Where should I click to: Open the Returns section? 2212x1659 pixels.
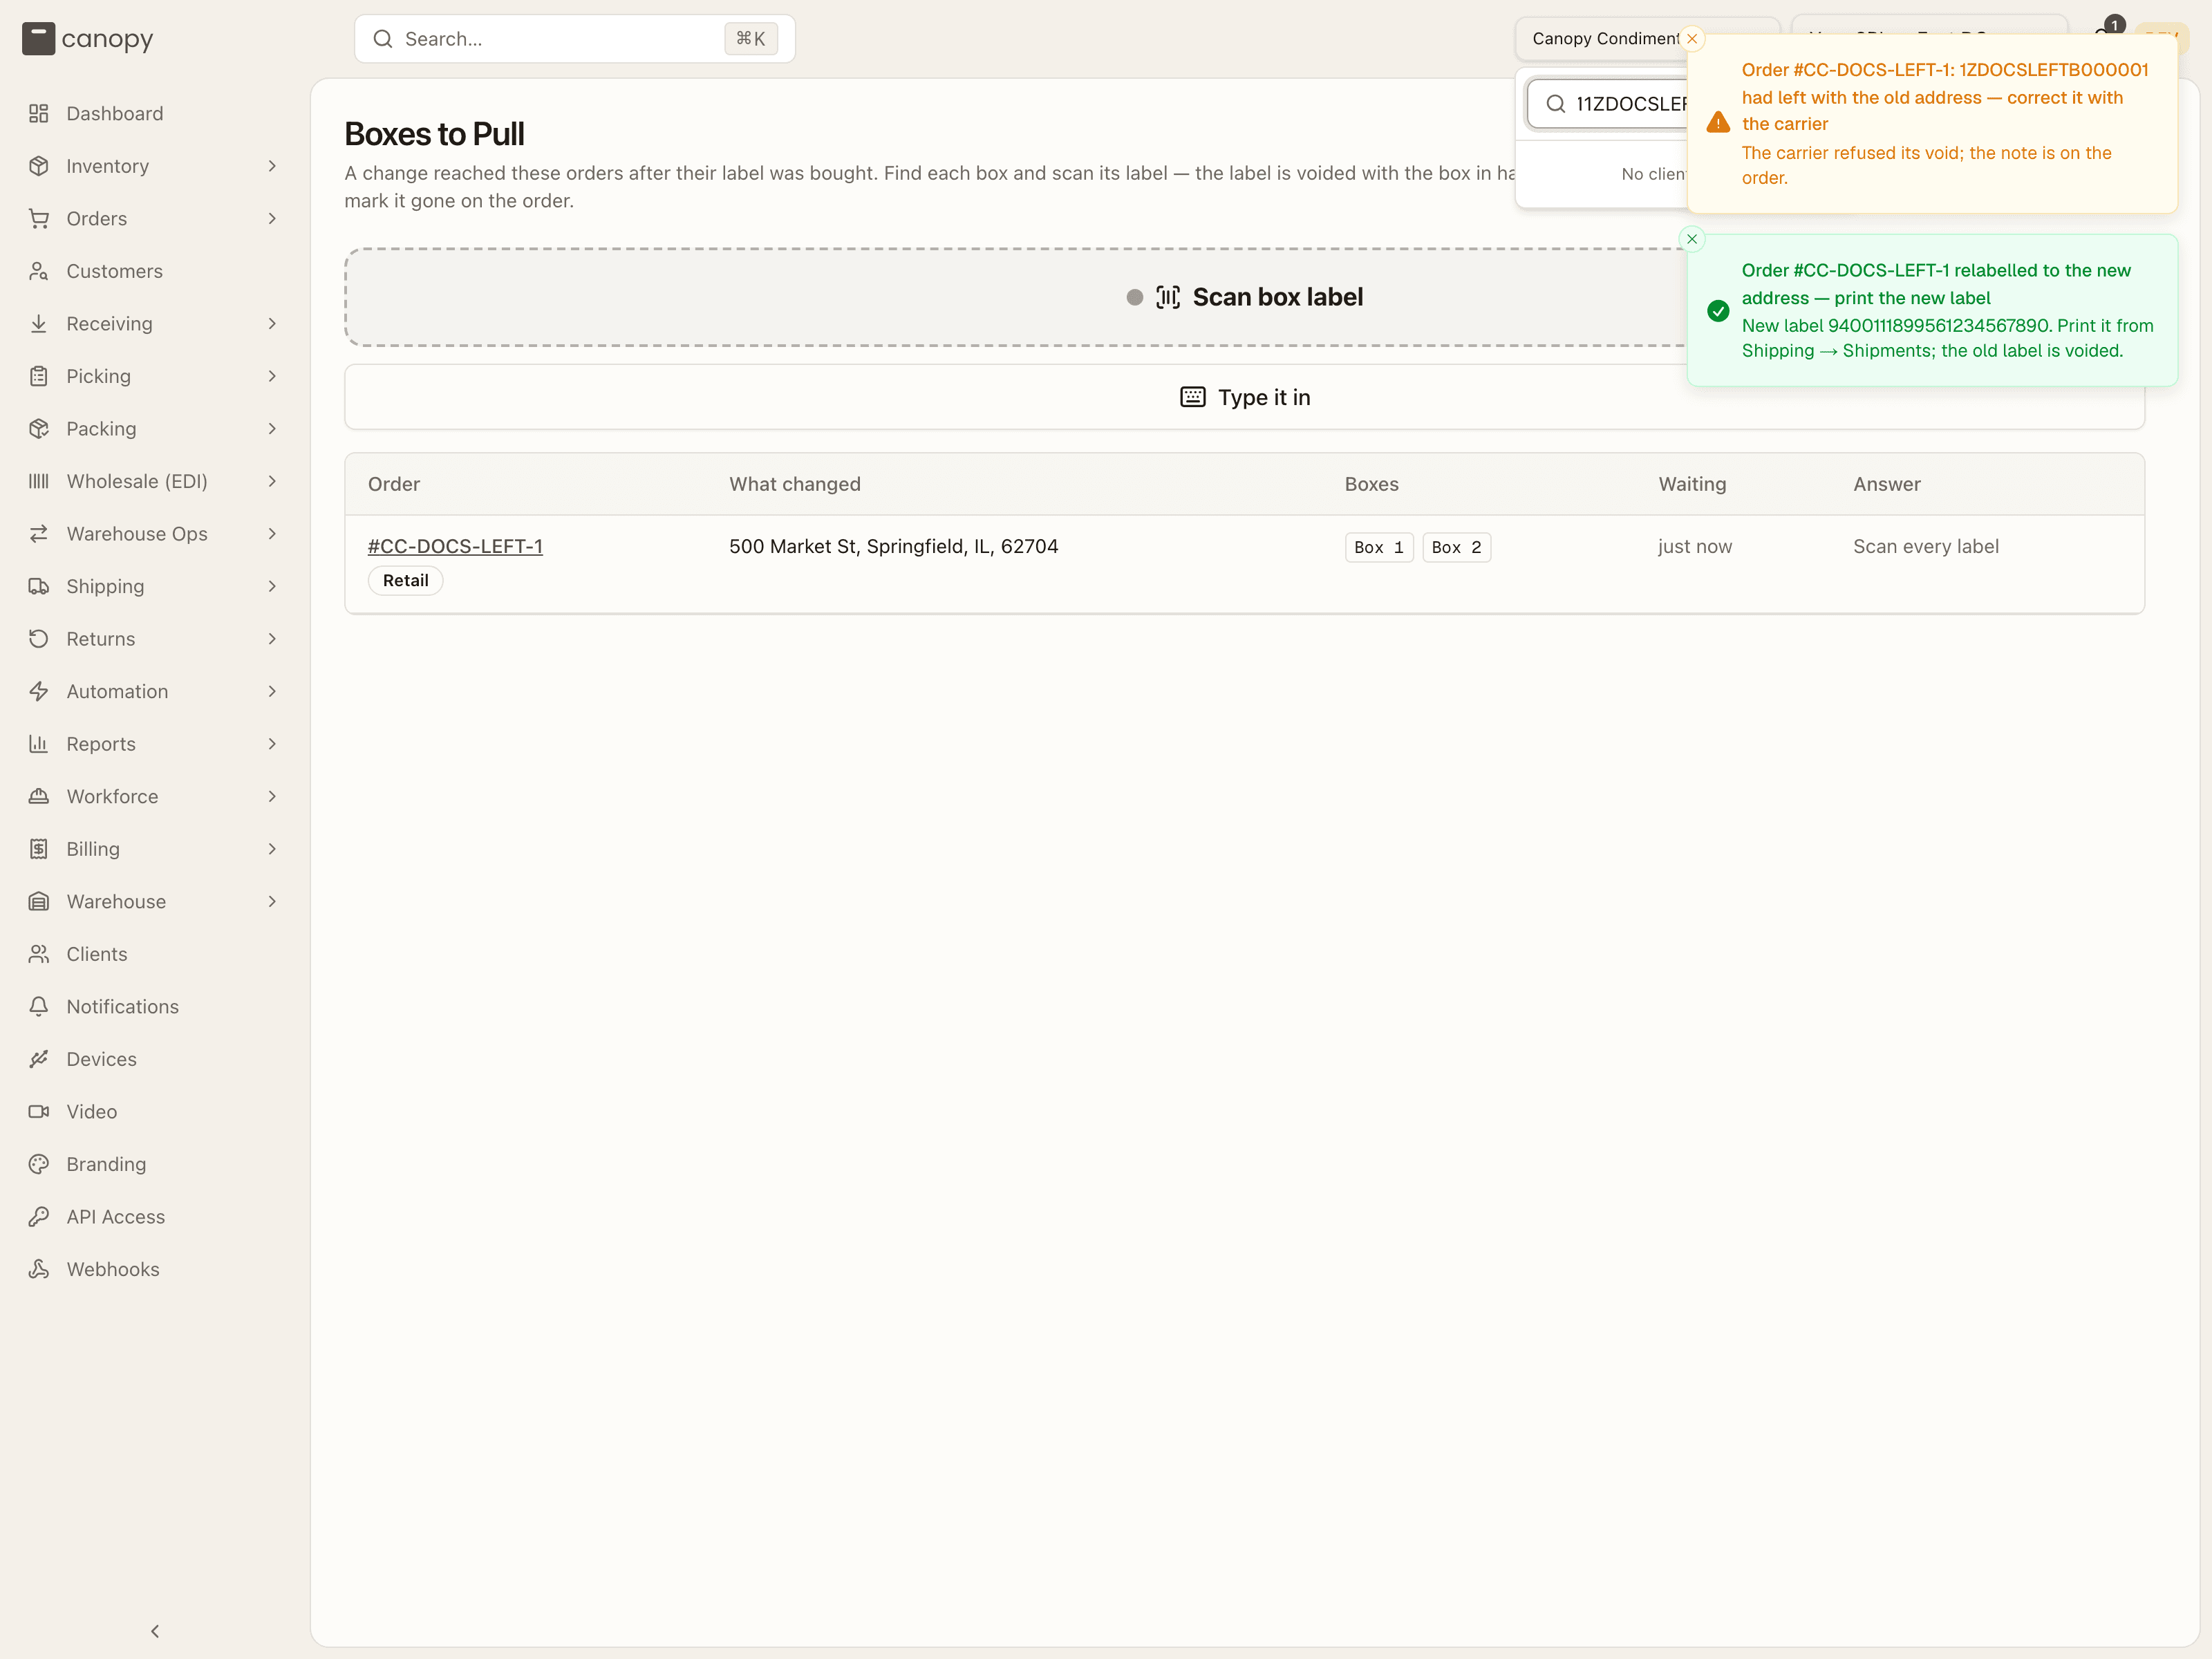[155, 639]
